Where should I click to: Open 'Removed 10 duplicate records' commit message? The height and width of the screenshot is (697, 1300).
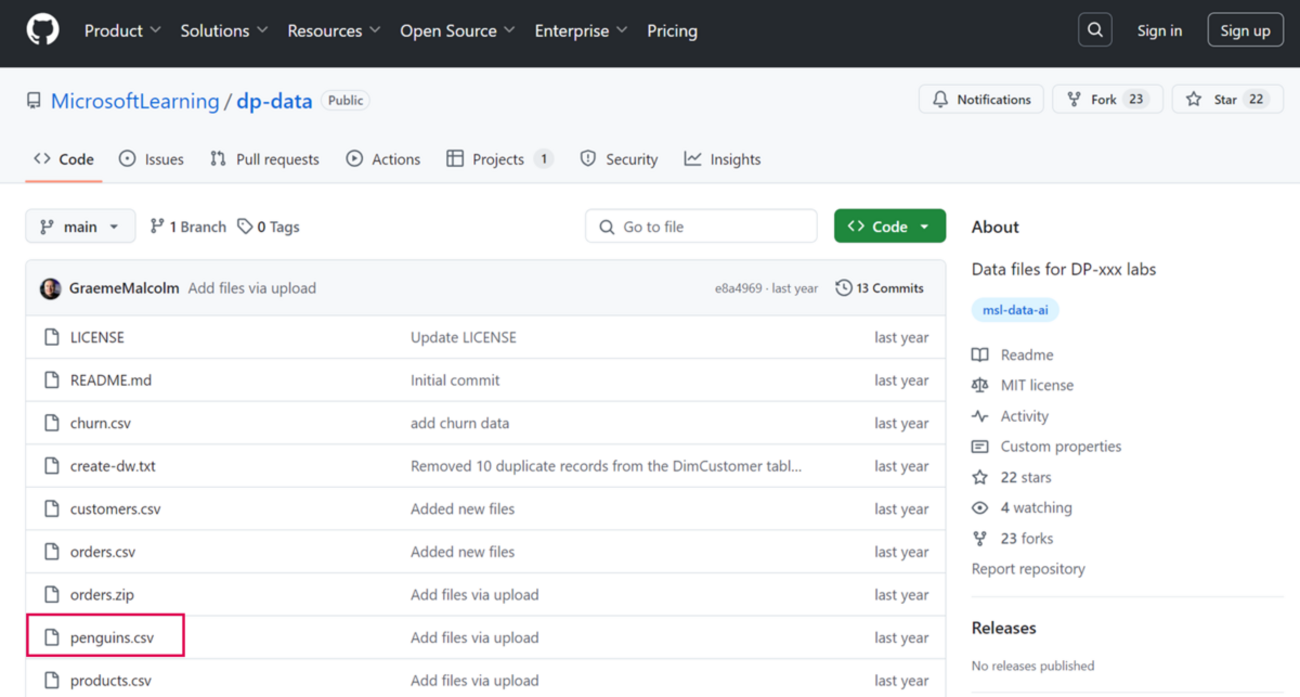(x=606, y=466)
